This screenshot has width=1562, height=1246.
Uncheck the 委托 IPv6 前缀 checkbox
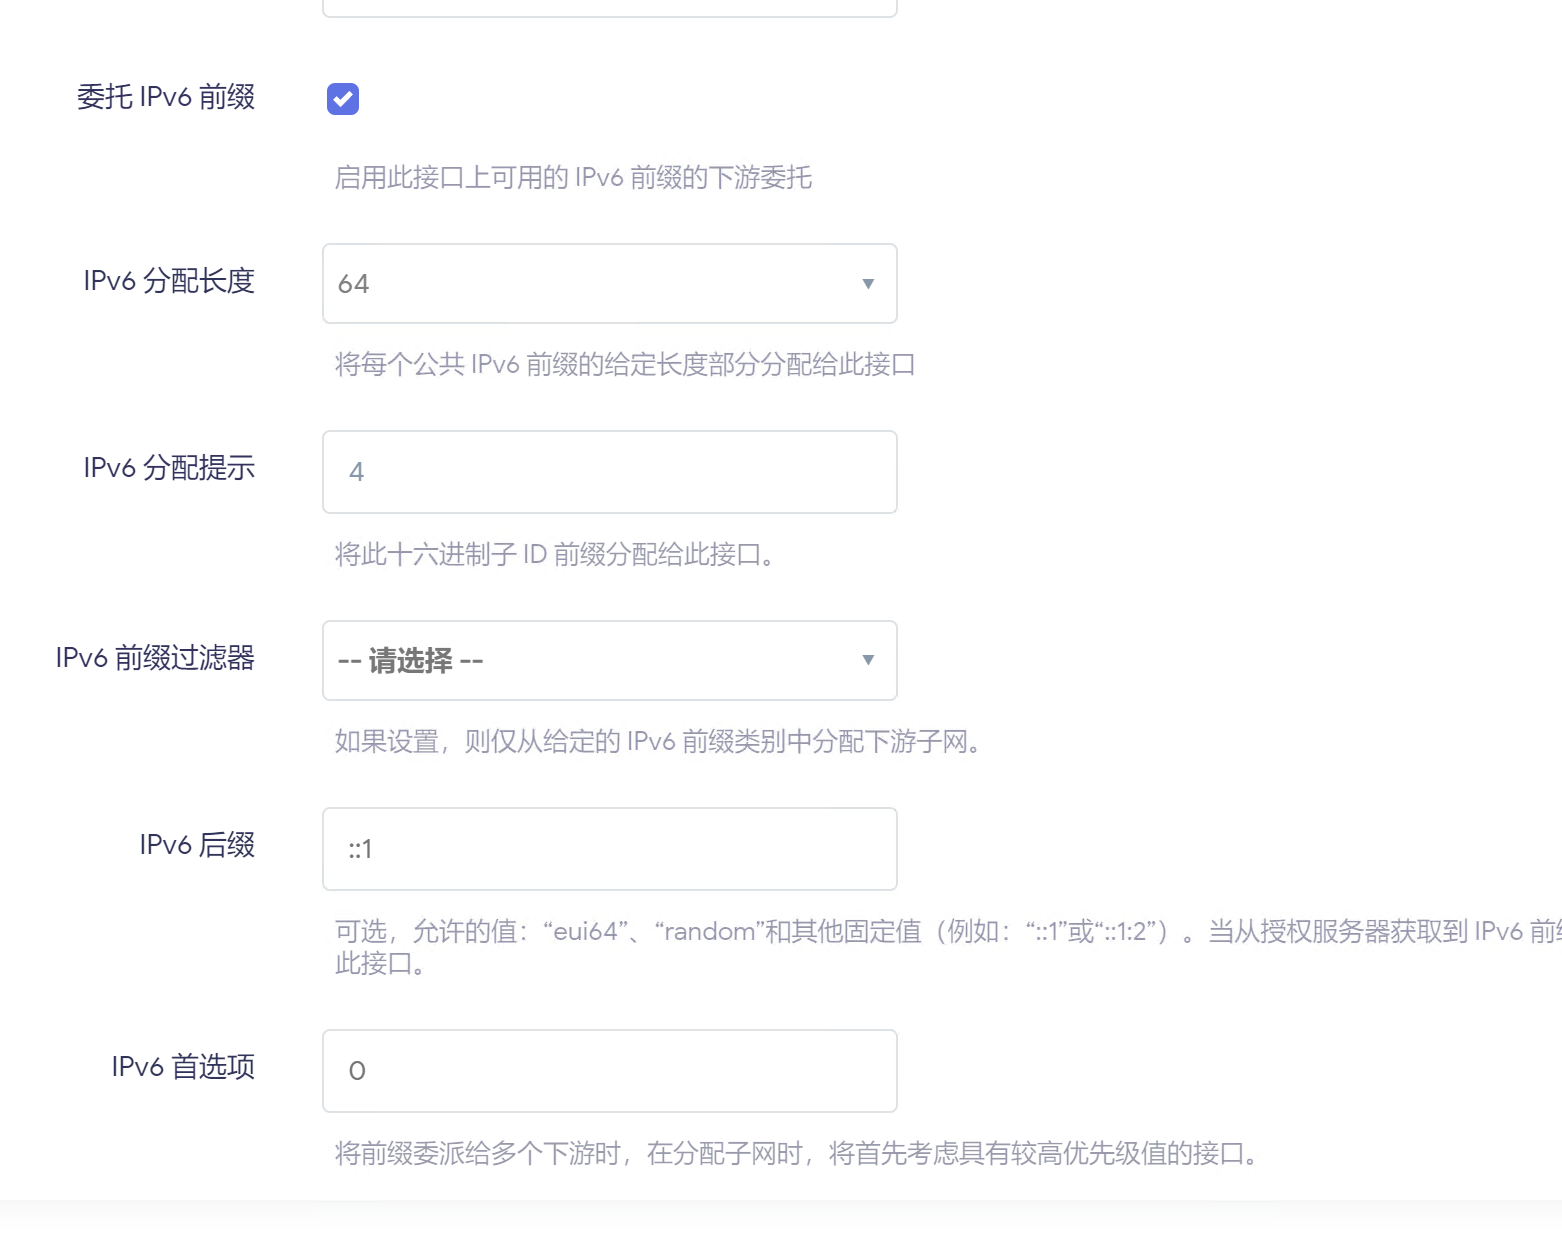(343, 99)
